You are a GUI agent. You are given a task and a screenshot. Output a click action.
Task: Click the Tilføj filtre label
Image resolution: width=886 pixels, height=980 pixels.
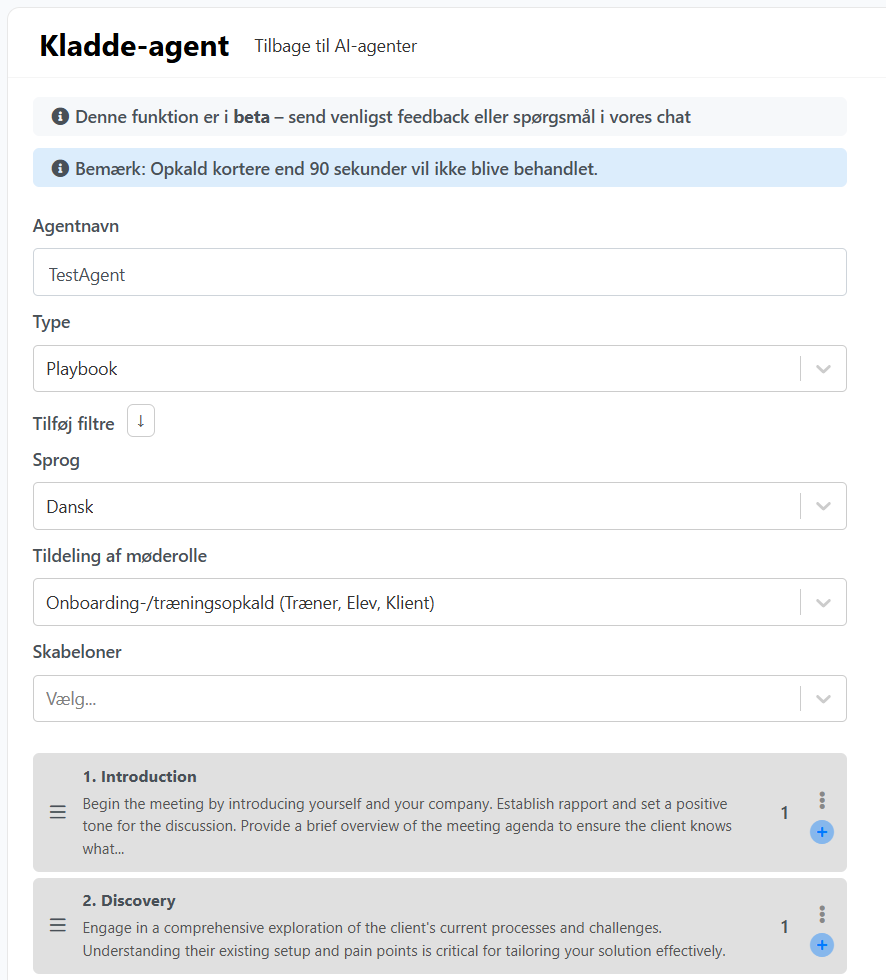click(74, 424)
